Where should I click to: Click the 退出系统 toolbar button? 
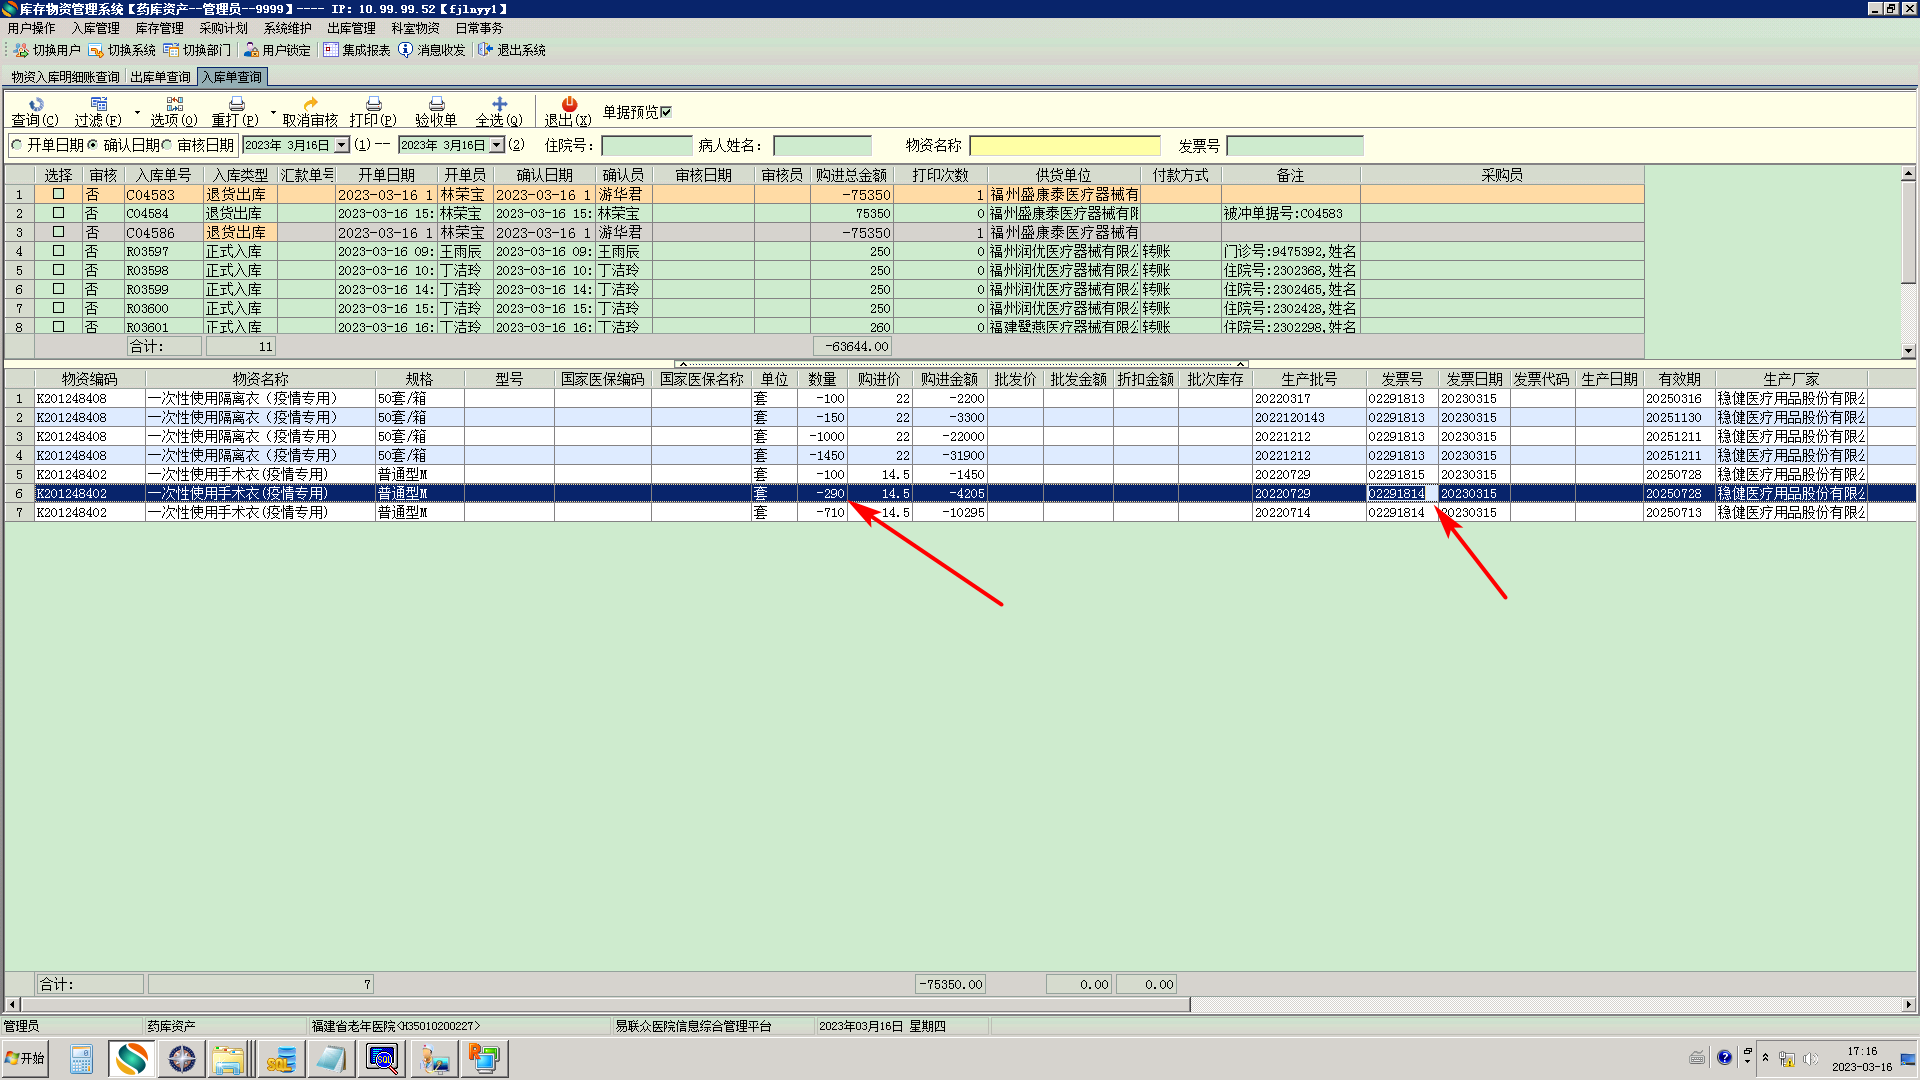pyautogui.click(x=512, y=50)
